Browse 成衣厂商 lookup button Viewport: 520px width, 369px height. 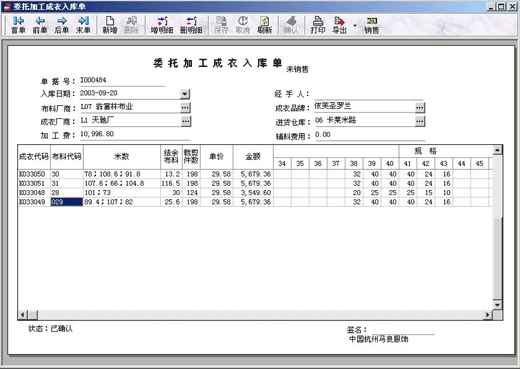tap(186, 121)
